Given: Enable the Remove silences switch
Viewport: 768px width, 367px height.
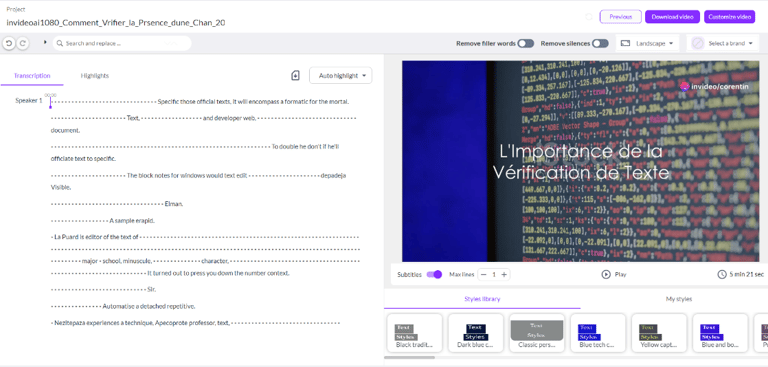Looking at the screenshot, I should pos(600,43).
